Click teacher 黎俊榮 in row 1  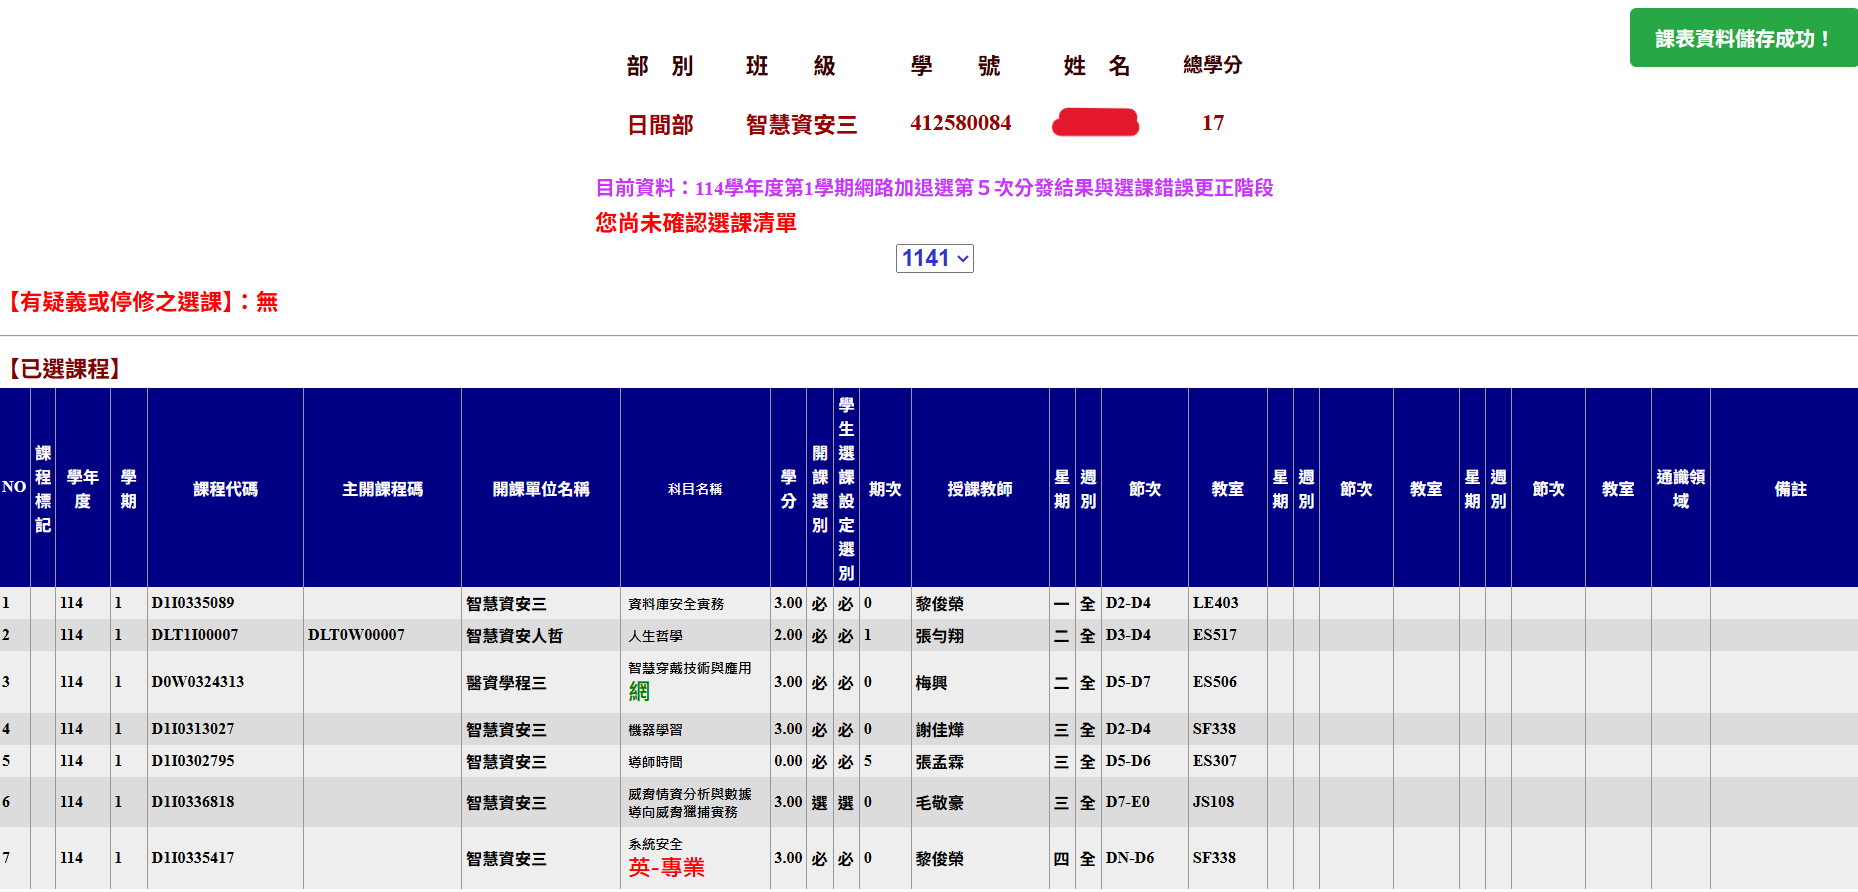coord(940,604)
